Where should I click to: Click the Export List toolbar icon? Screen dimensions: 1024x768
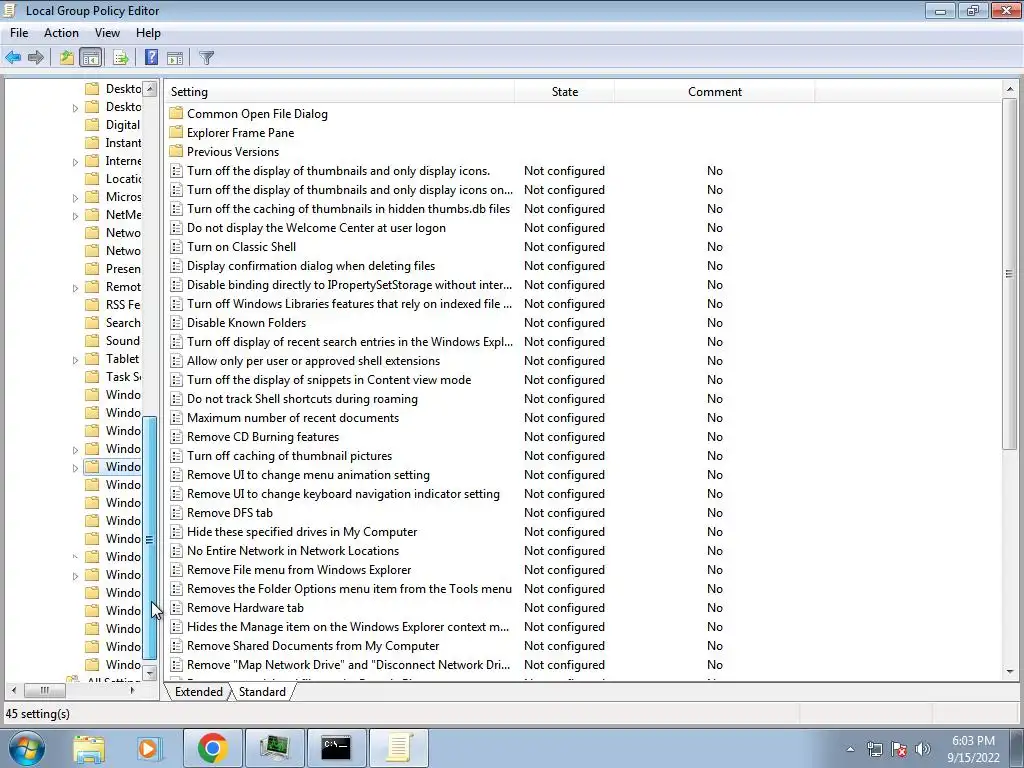click(121, 57)
